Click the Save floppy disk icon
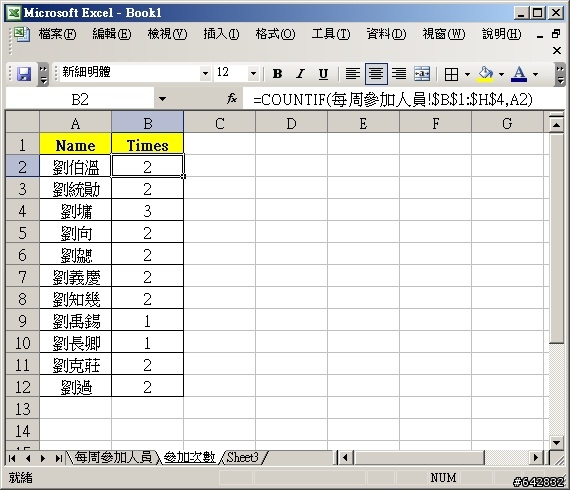Image resolution: width=570 pixels, height=490 pixels. [x=24, y=74]
